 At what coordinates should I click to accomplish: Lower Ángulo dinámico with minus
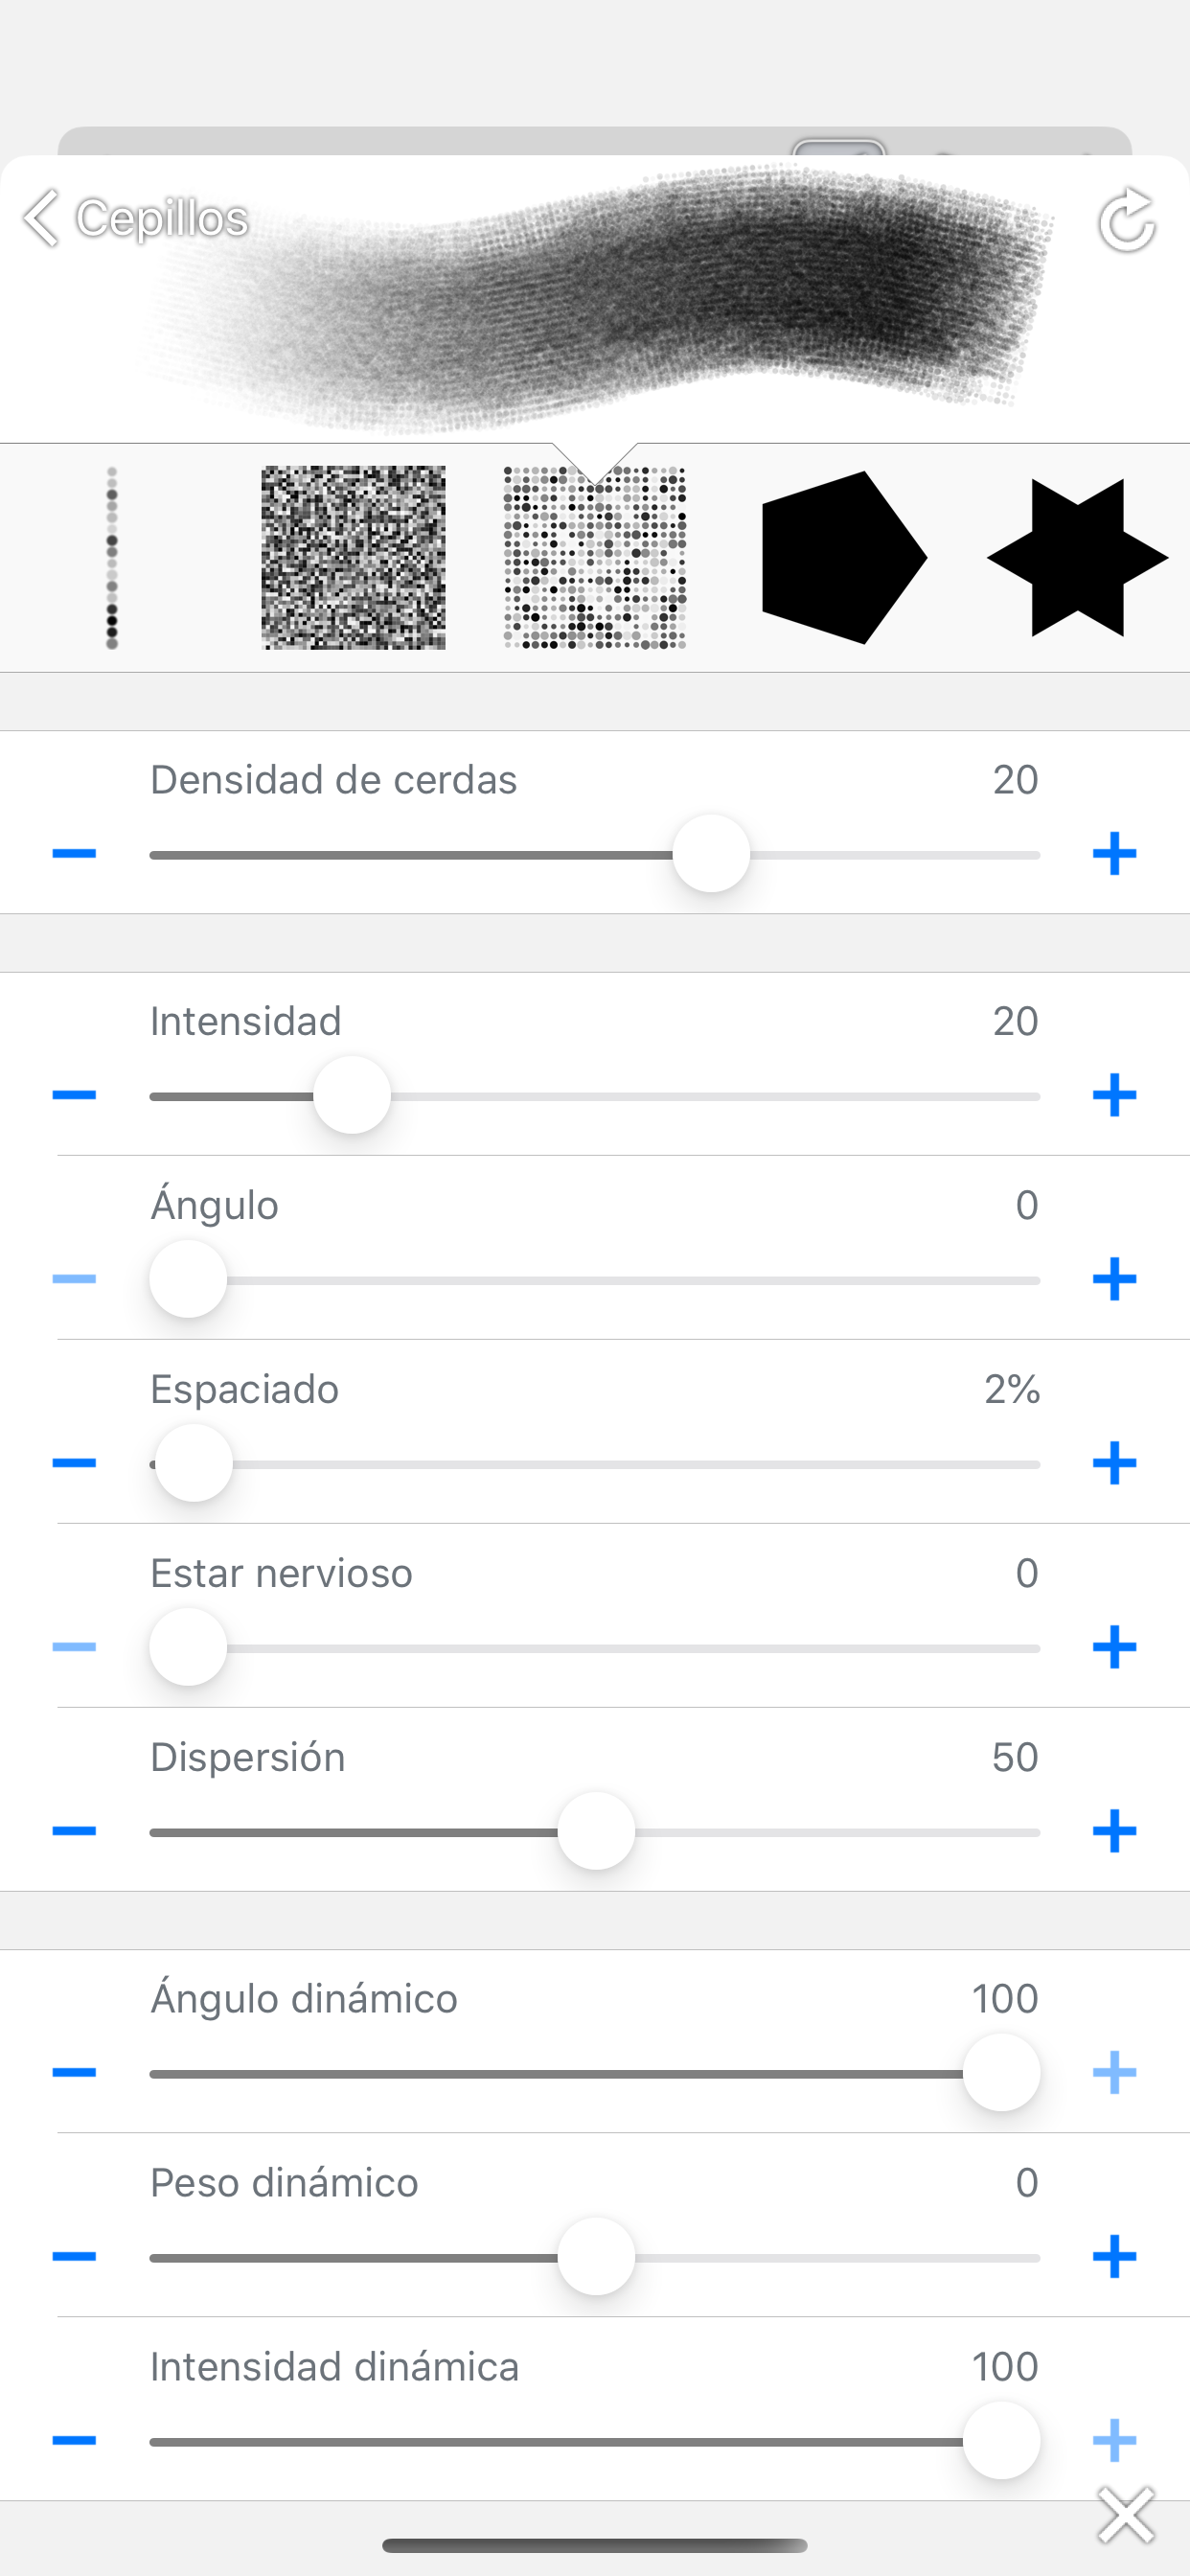(74, 2072)
